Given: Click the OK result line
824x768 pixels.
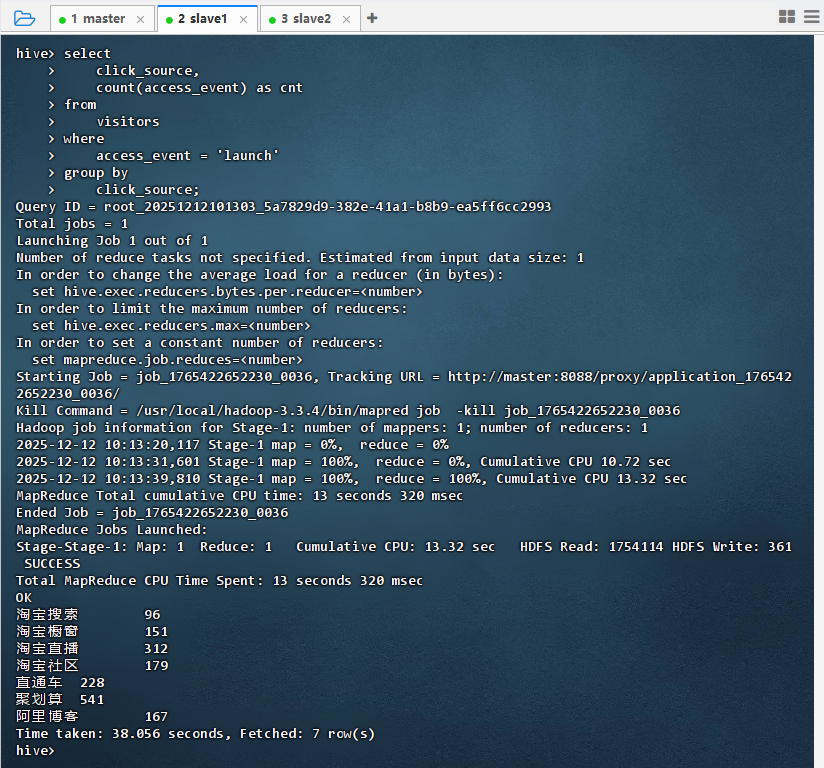Looking at the screenshot, I should 24,598.
